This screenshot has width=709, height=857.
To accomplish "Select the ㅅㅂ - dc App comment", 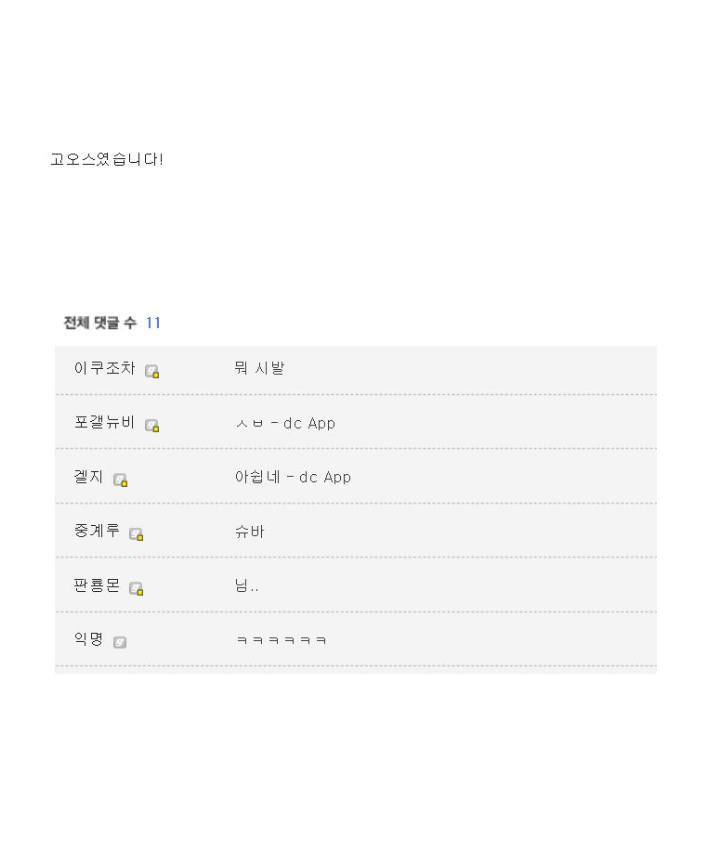I will click(285, 423).
